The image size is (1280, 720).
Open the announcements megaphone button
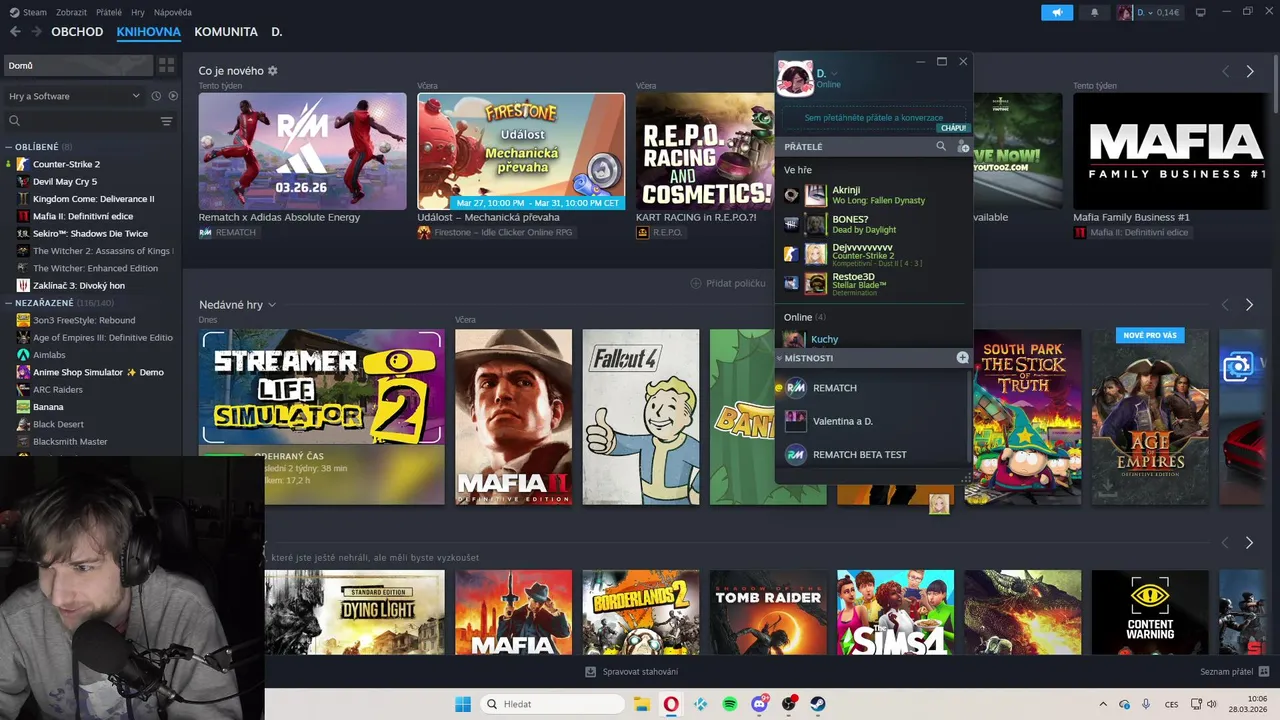coord(1057,12)
